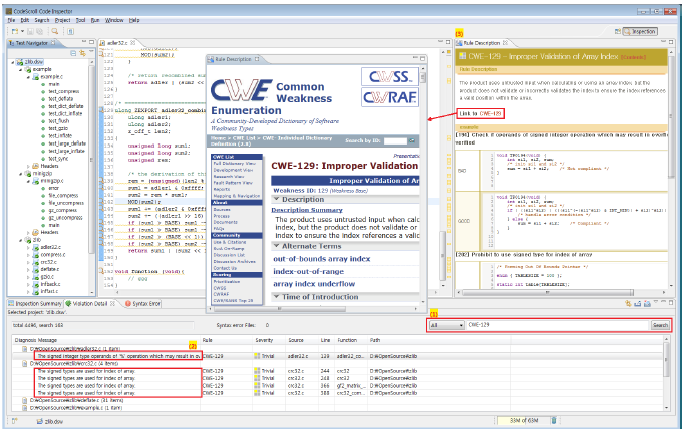Open the Tool menu
Image resolution: width=683 pixels, height=429 pixels.
(81, 20)
